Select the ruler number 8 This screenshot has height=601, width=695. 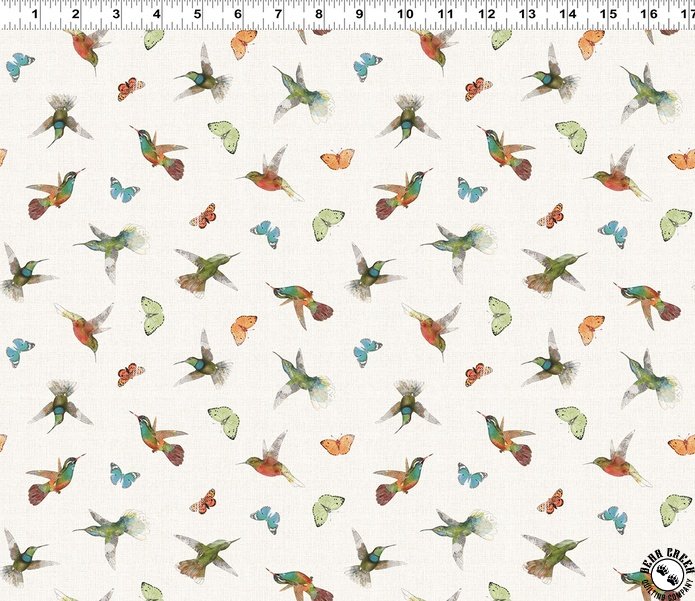pos(319,14)
